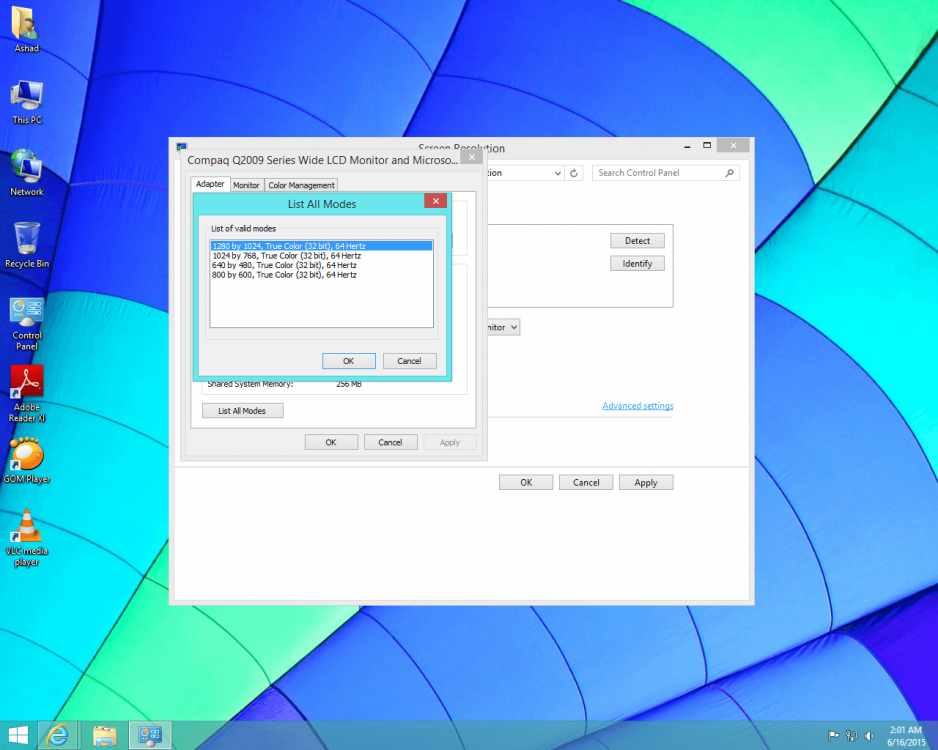Click the Identify button

[x=637, y=264]
